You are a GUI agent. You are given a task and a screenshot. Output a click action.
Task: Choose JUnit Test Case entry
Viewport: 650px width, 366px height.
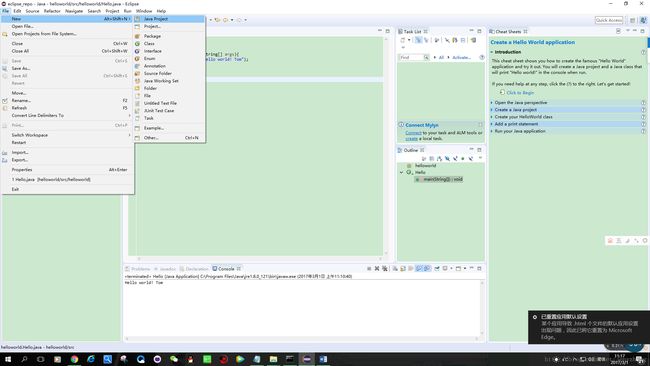pos(169,111)
